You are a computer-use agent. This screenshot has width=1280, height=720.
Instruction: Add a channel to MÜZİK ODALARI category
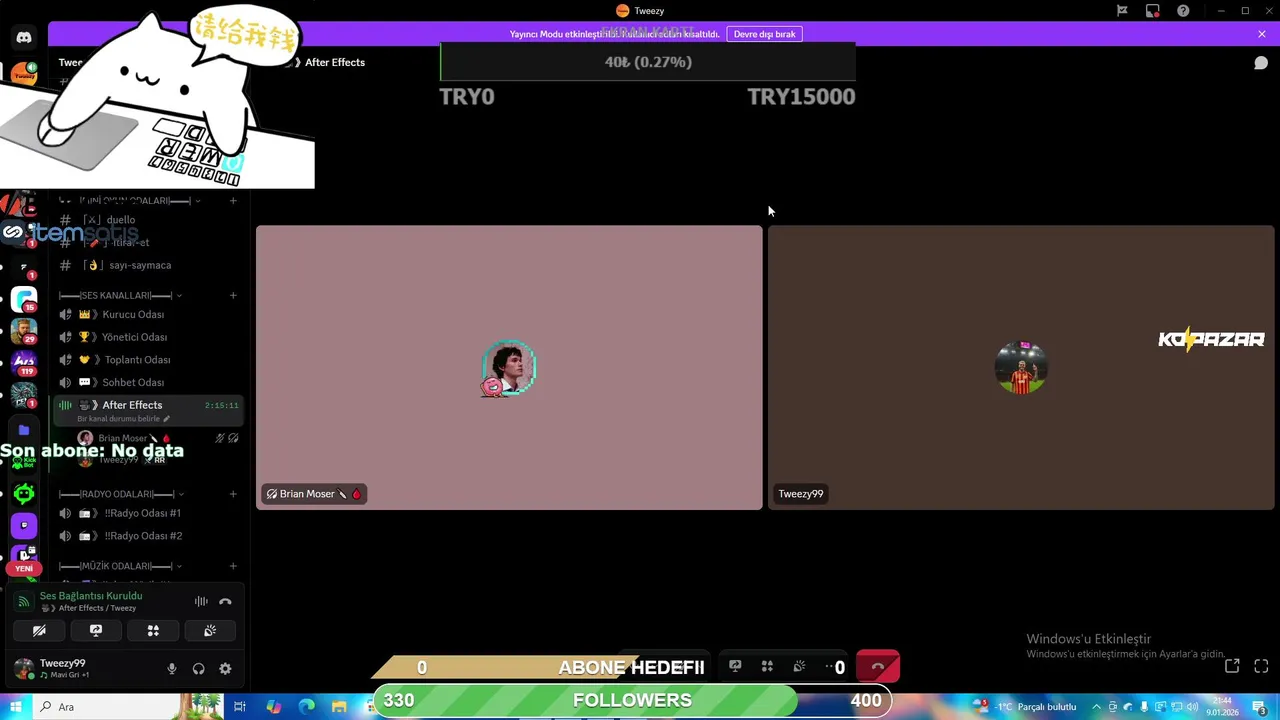click(233, 566)
